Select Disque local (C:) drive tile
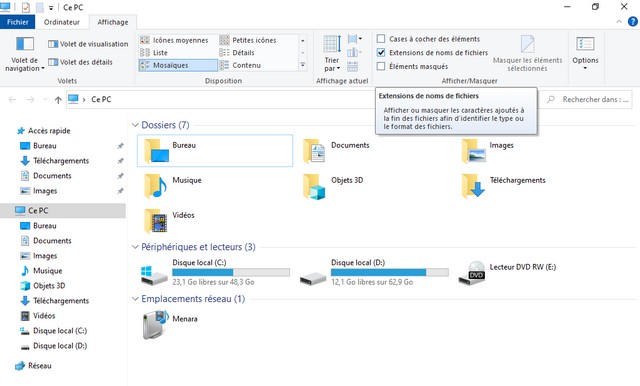Image resolution: width=640 pixels, height=386 pixels. [x=215, y=273]
